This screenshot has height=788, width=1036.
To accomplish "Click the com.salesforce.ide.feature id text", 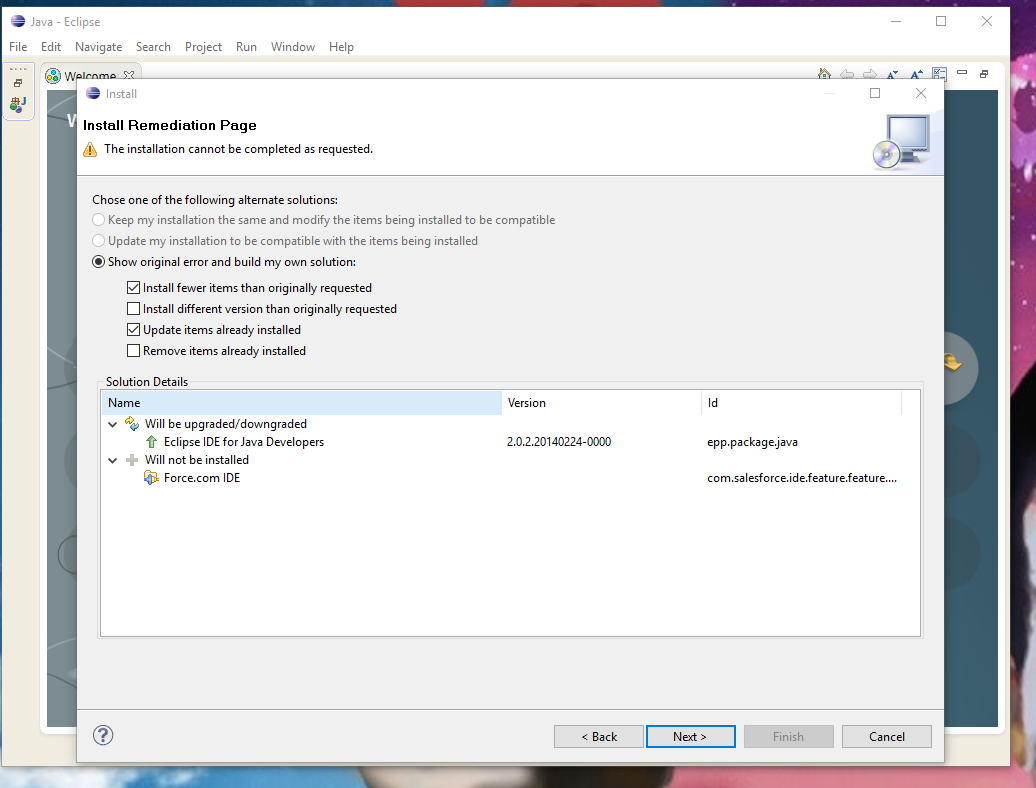I will tap(802, 478).
